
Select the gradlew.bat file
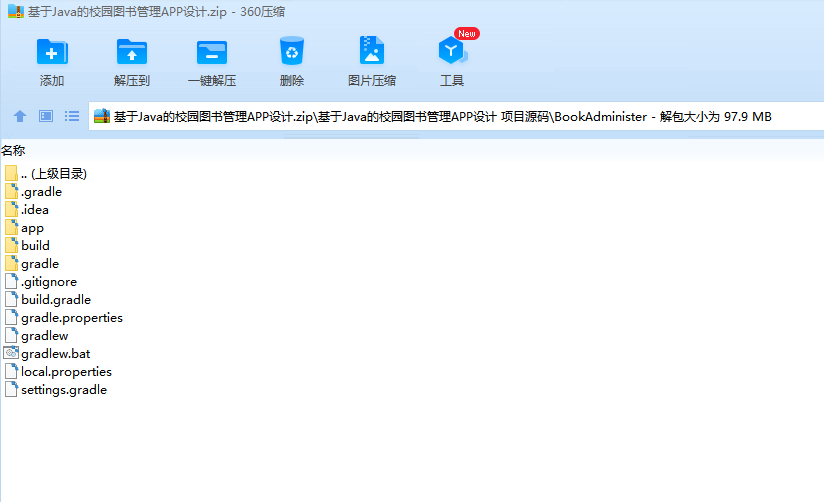[47, 353]
